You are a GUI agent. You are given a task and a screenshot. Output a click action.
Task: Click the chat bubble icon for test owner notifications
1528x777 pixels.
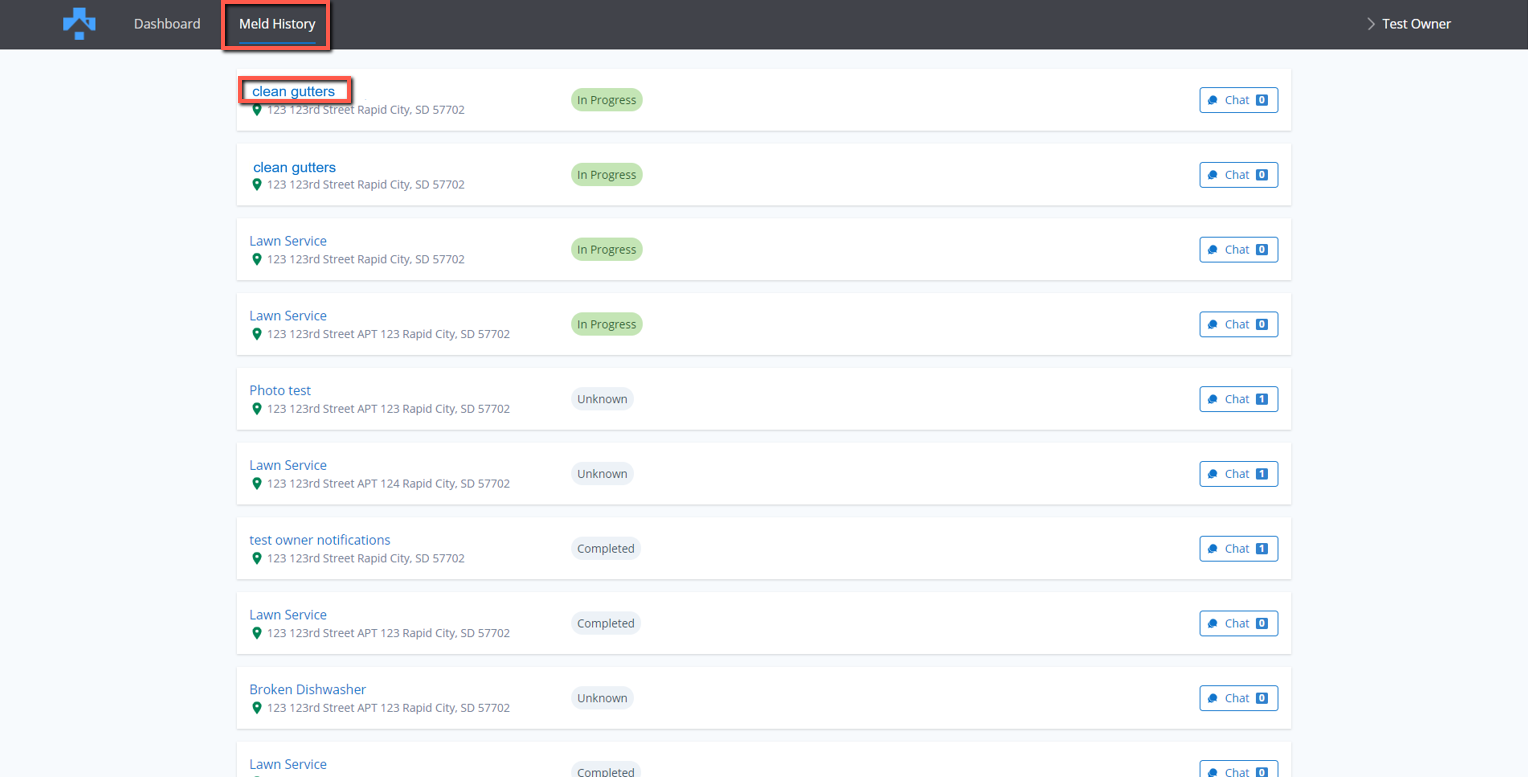pos(1213,549)
